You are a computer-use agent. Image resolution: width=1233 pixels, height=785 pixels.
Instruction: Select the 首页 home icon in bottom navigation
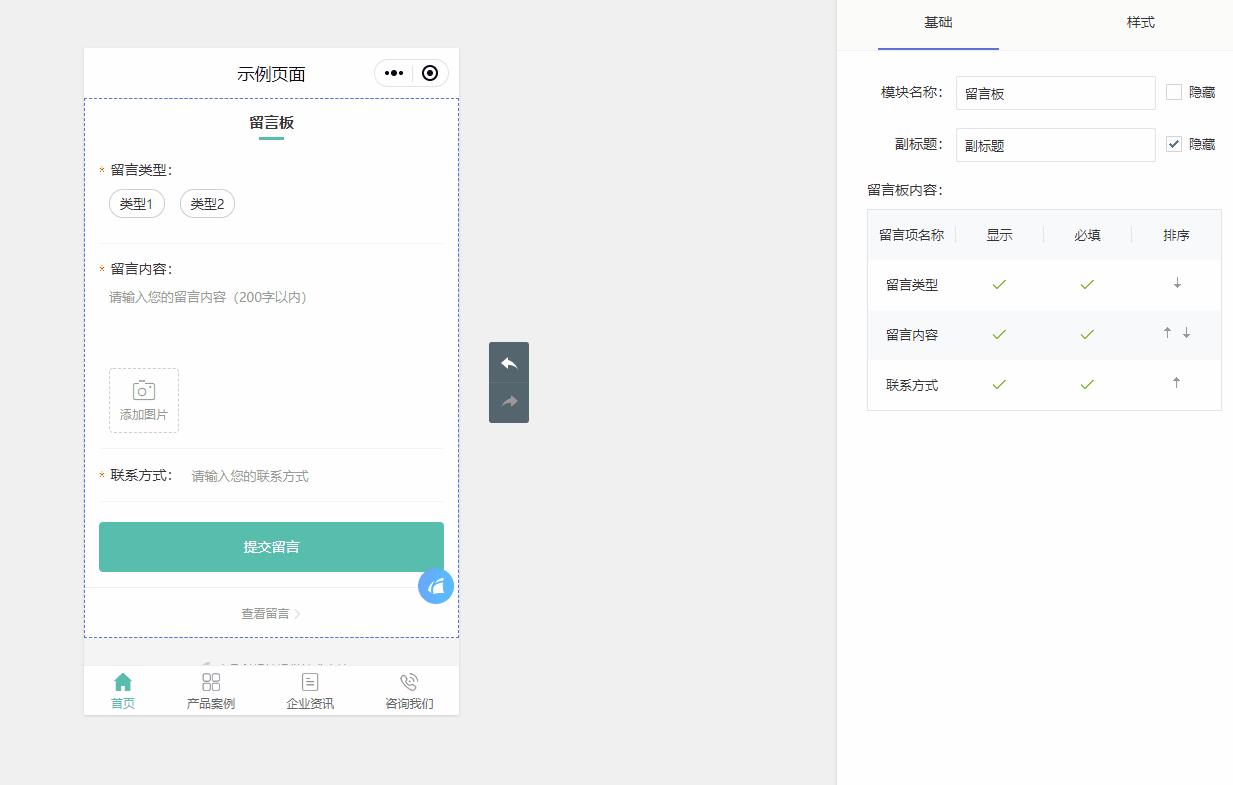[x=122, y=681]
